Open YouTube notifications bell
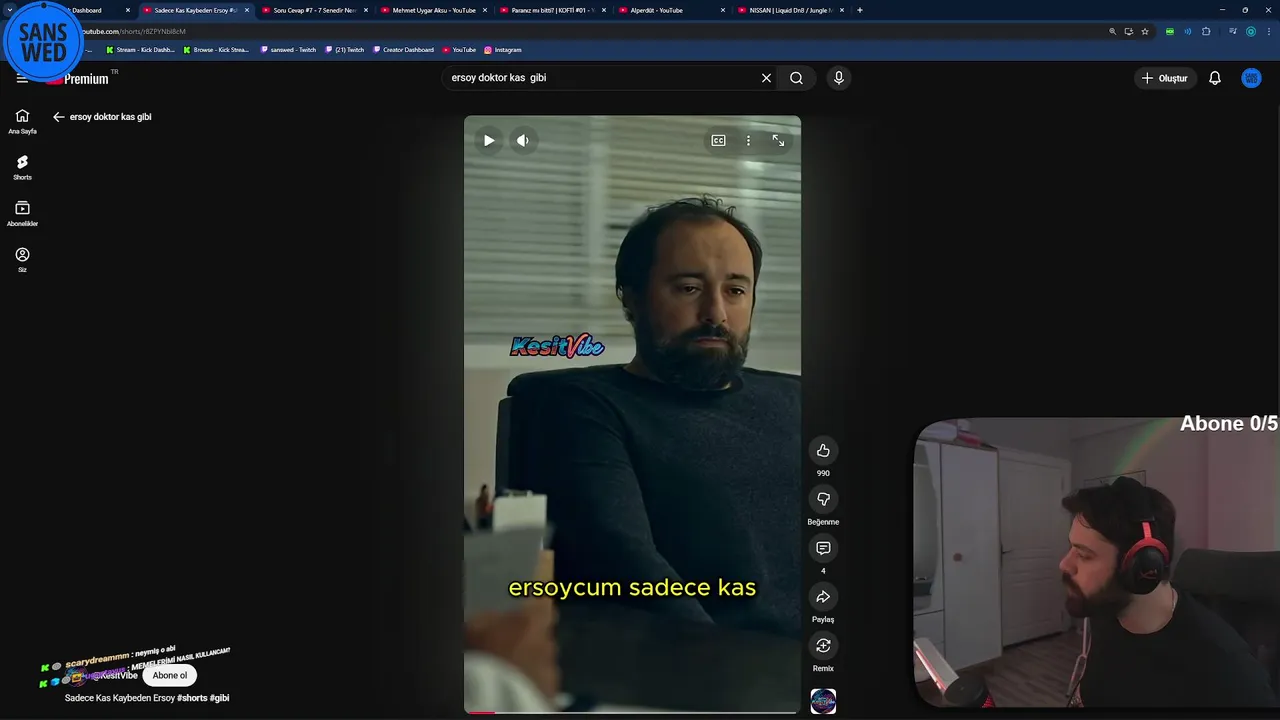This screenshot has height=720, width=1280. pyautogui.click(x=1215, y=78)
